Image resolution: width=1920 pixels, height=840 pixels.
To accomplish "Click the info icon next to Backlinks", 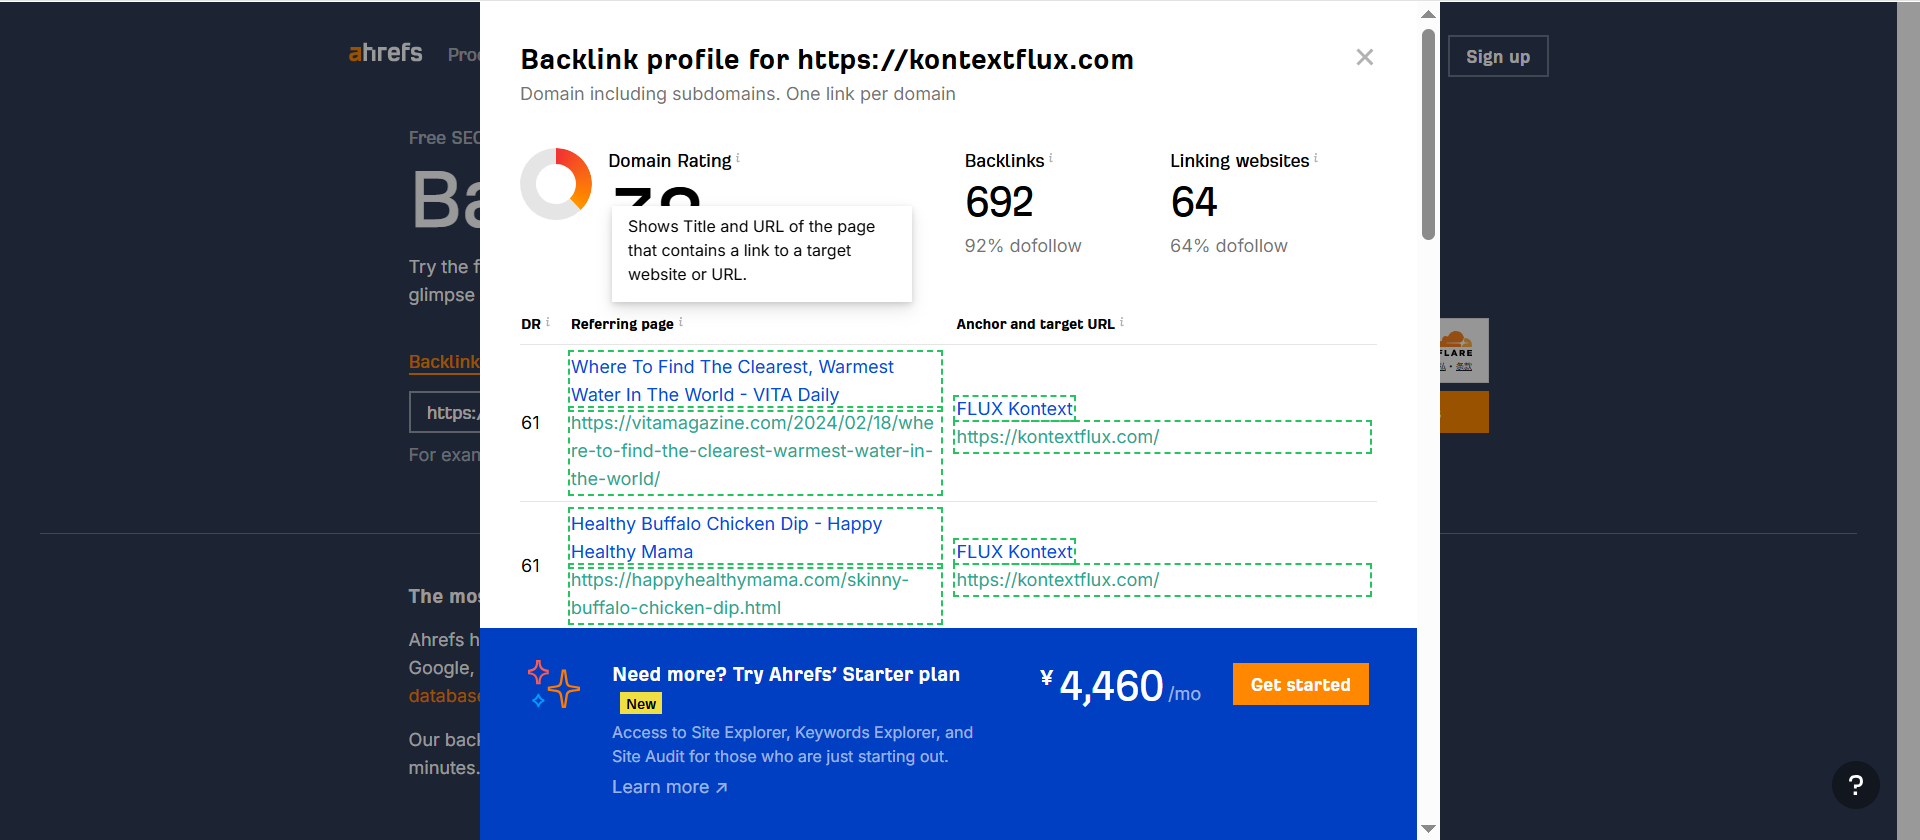I will [x=1051, y=158].
